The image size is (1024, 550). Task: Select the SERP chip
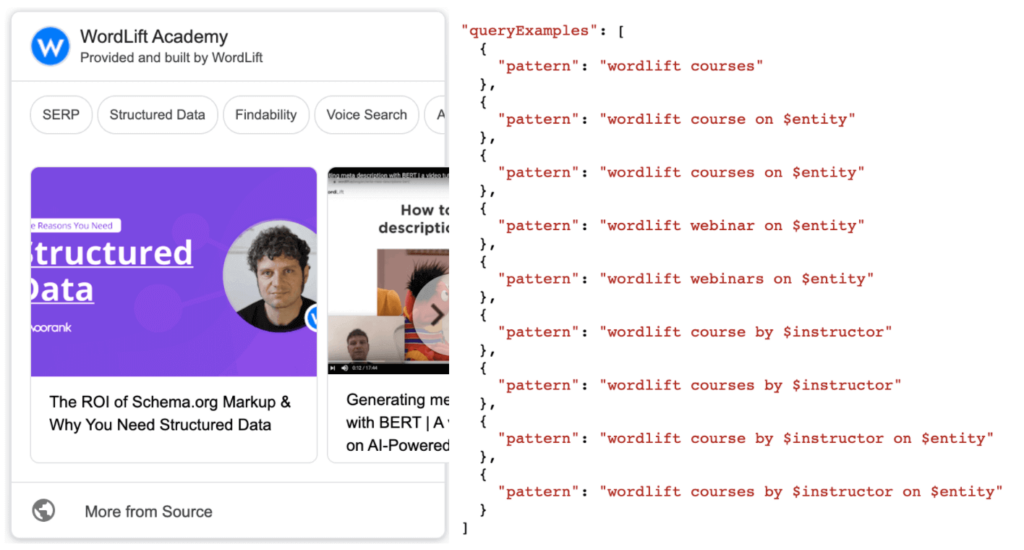click(61, 115)
